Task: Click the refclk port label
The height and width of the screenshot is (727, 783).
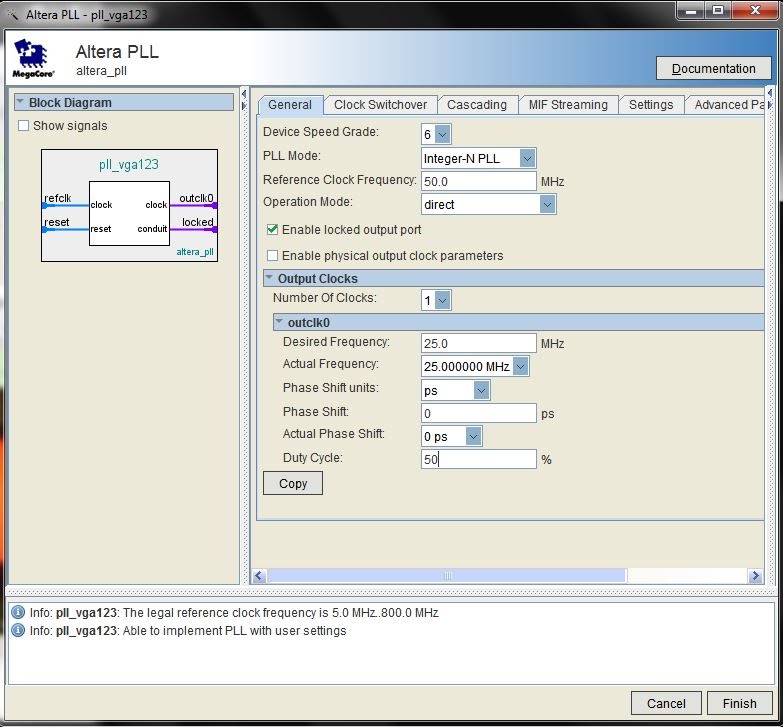Action: [57, 198]
